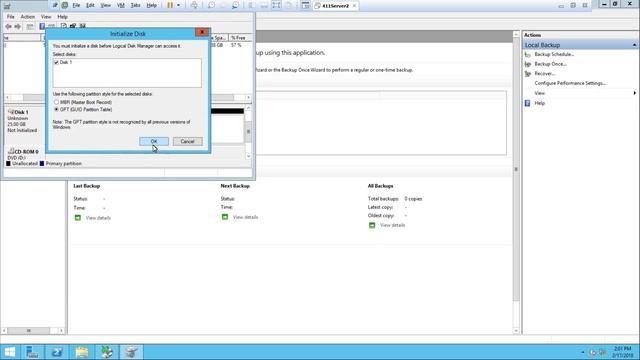Click the blue help icon in Disk Management toolbar
The image size is (640, 360).
tap(42, 26)
